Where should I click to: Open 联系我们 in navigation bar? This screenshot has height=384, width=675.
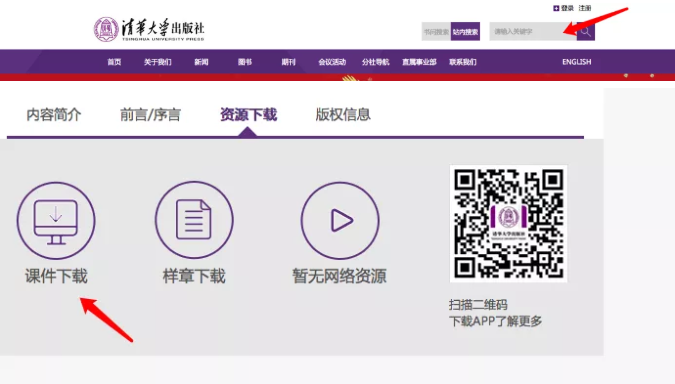(x=463, y=62)
